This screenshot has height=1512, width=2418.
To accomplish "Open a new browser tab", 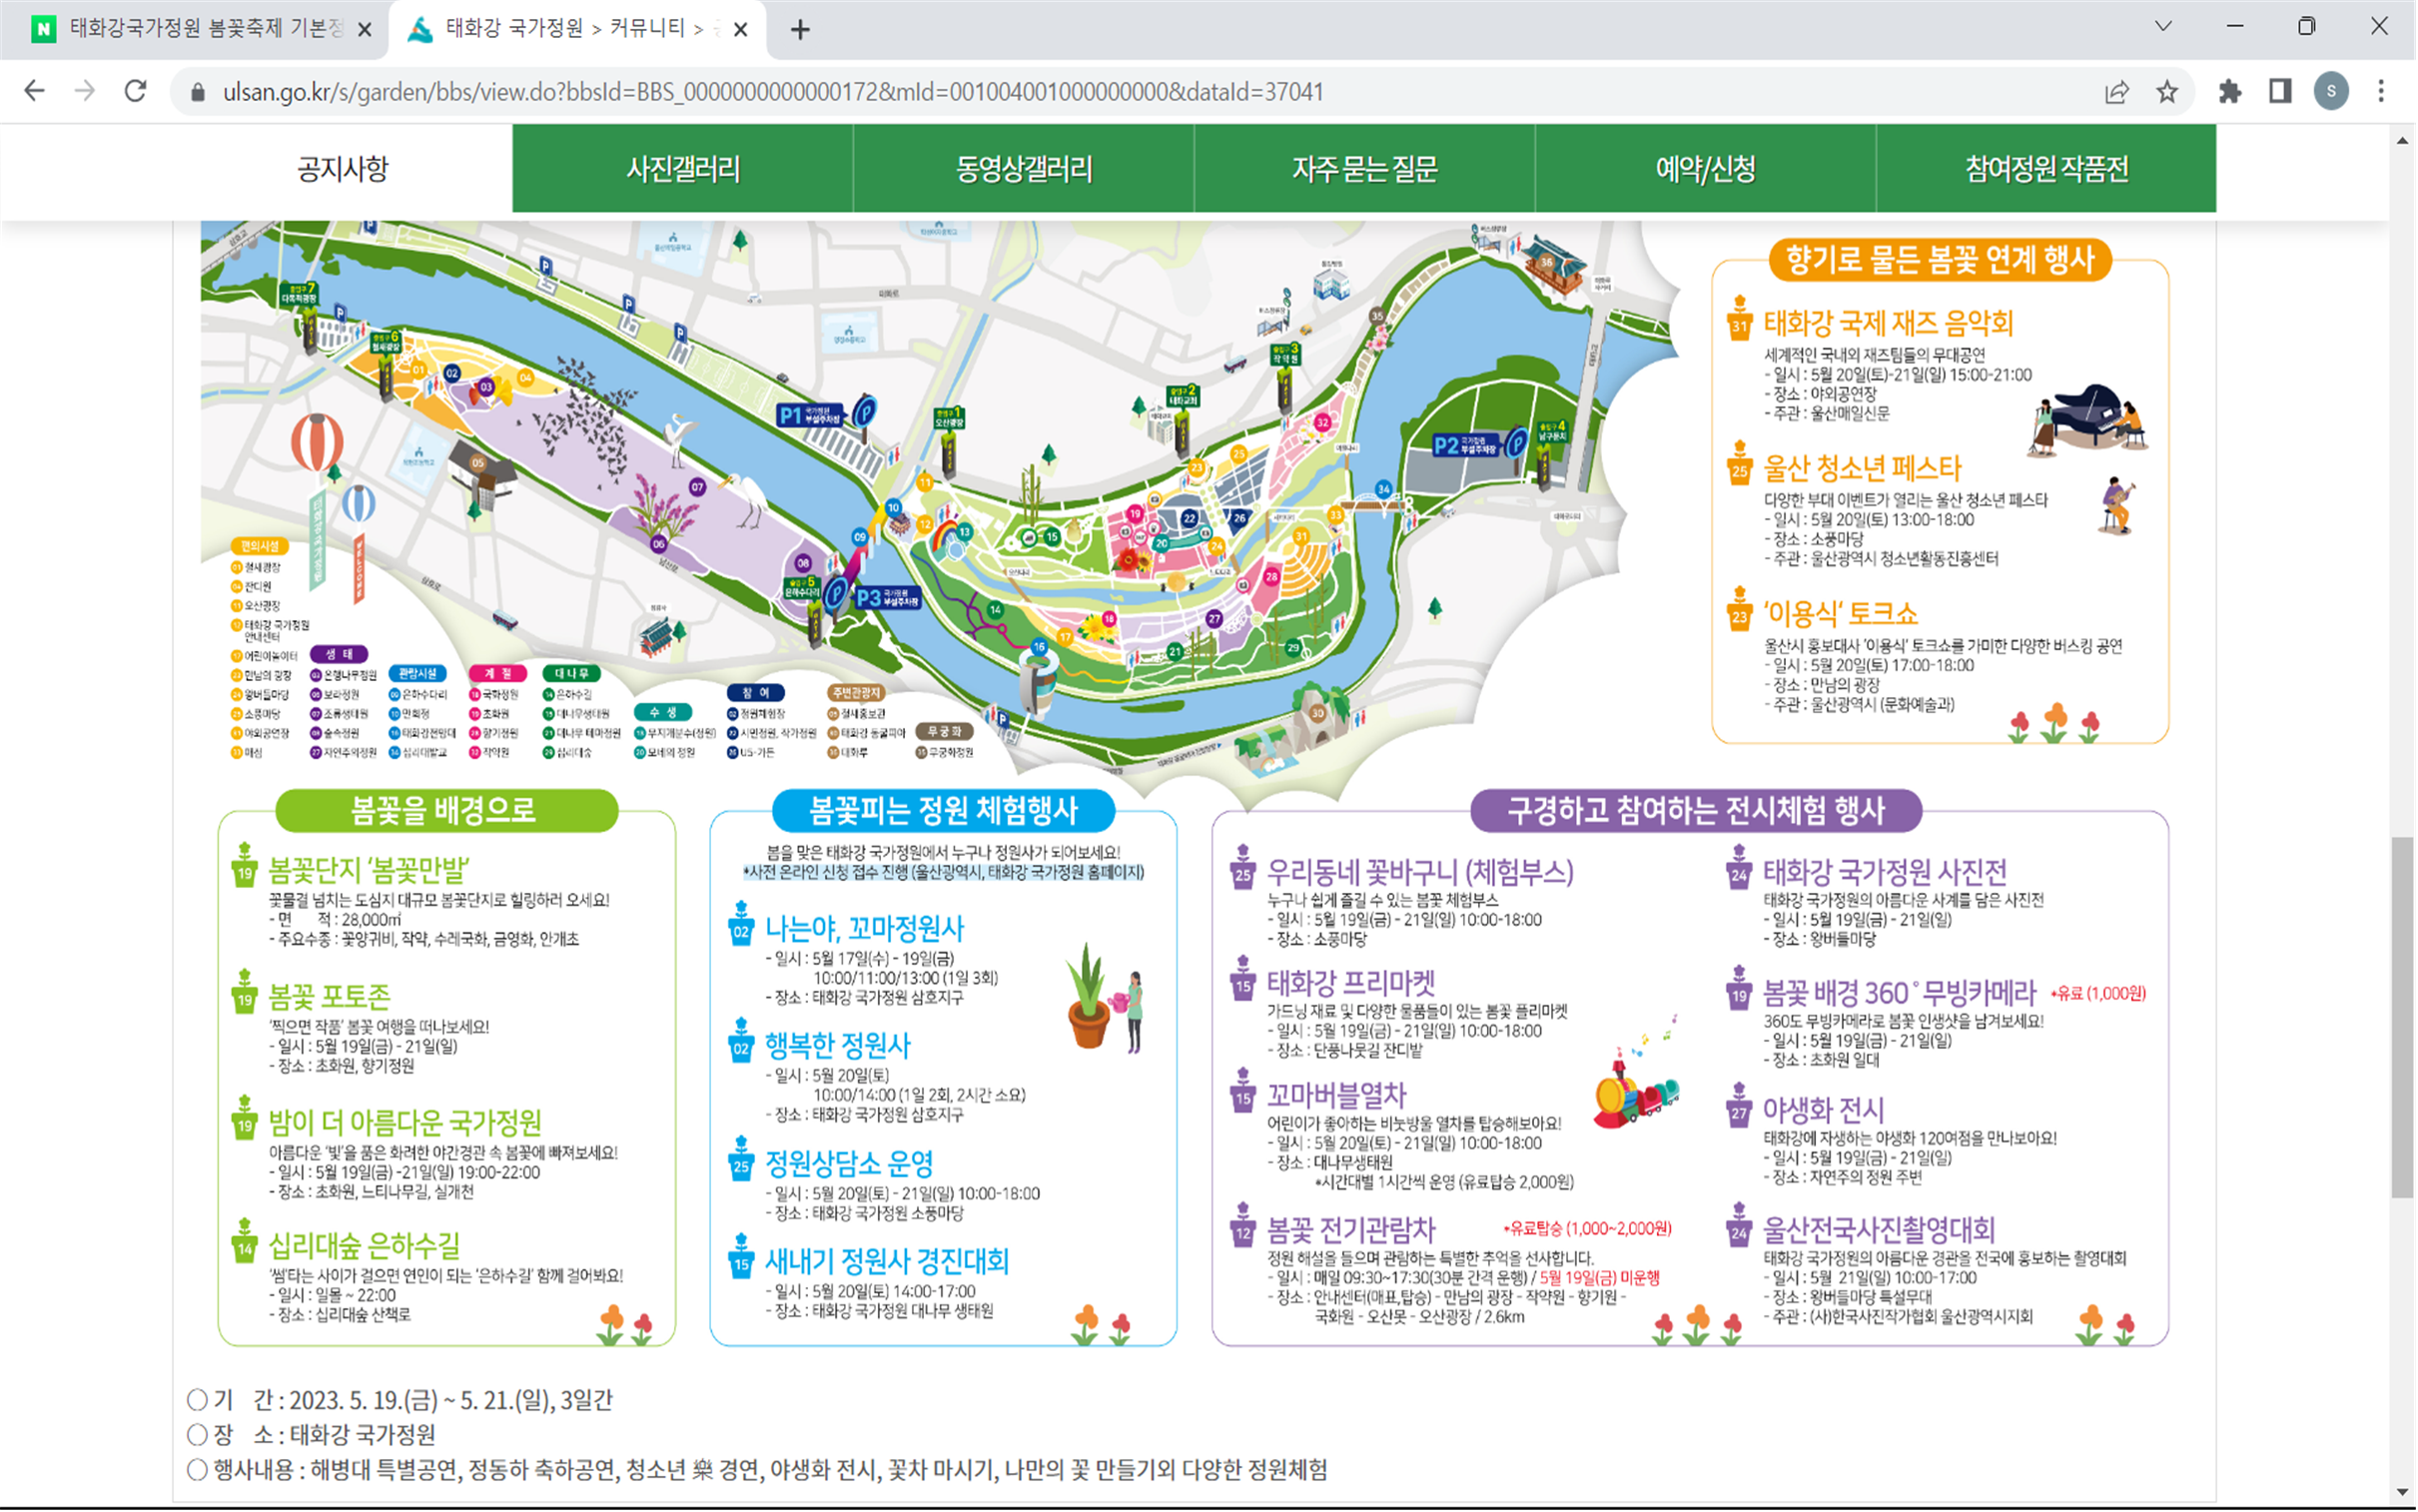I will pos(800,30).
